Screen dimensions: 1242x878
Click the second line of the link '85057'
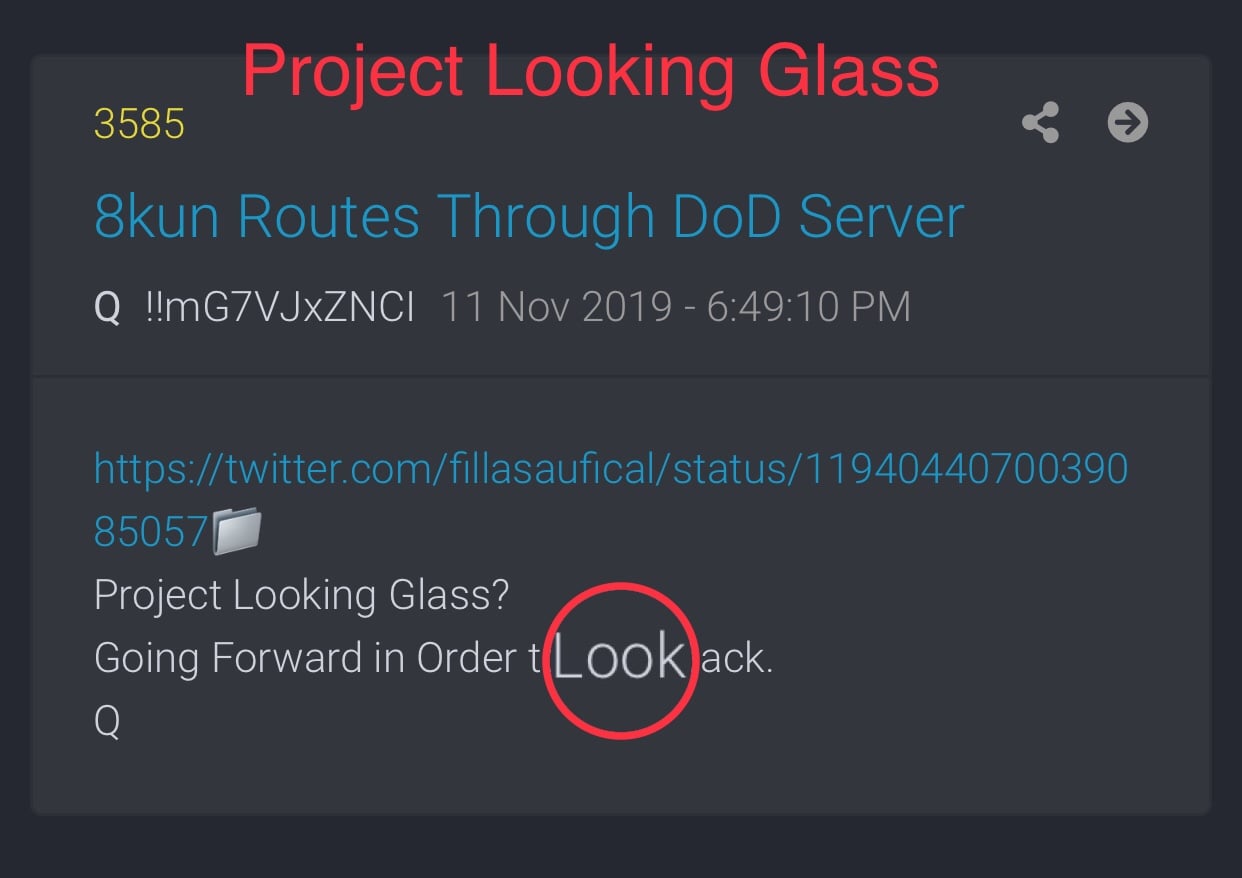[x=150, y=532]
